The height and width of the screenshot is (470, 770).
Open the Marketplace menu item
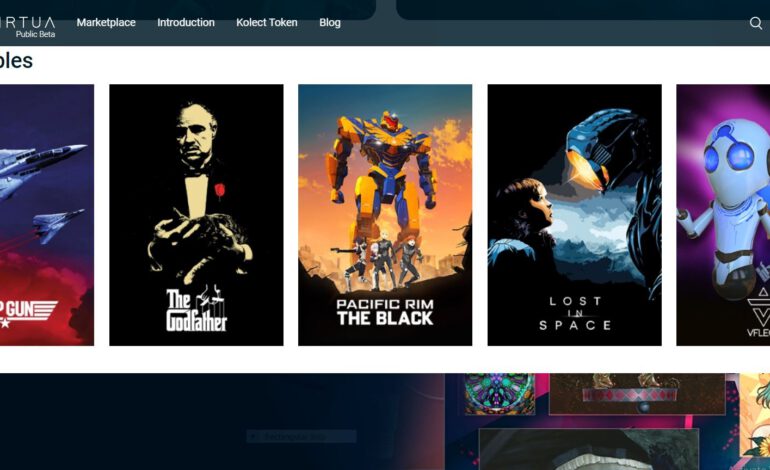(x=106, y=23)
